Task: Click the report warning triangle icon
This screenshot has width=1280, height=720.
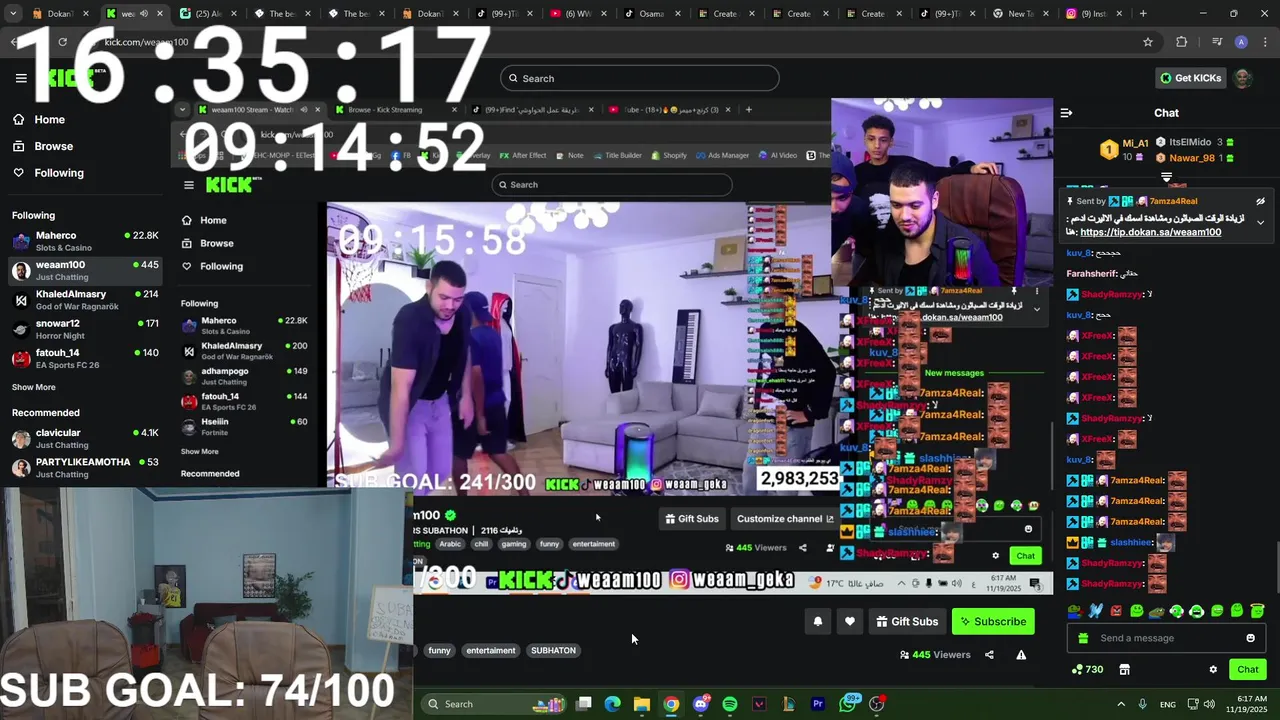Action: tap(1021, 655)
